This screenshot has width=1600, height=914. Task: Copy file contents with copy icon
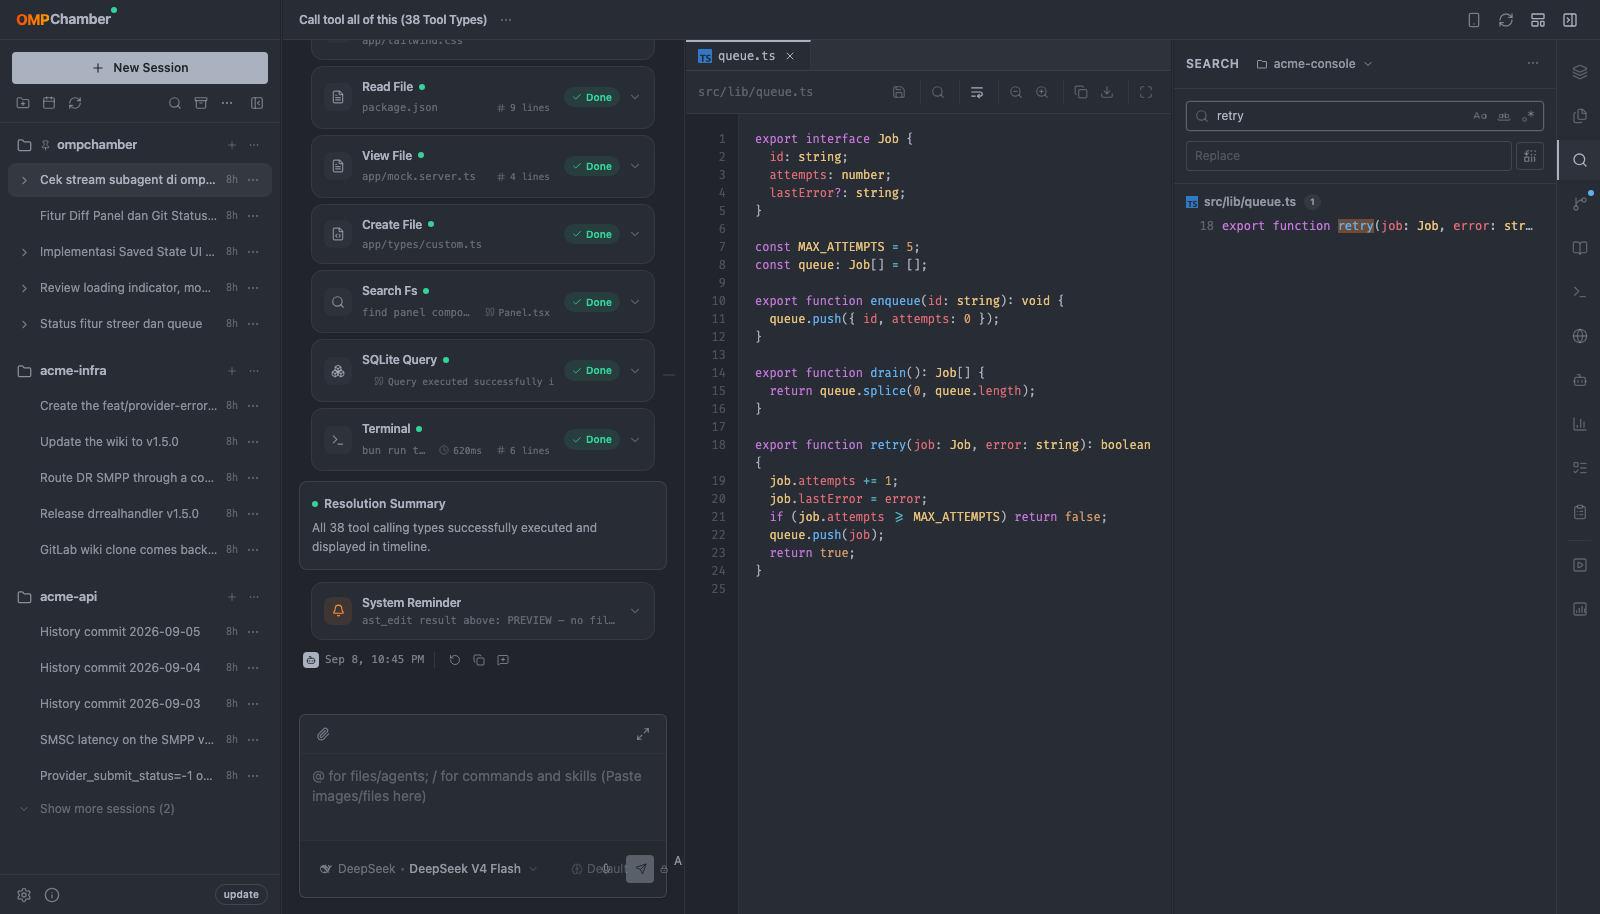click(x=1081, y=92)
